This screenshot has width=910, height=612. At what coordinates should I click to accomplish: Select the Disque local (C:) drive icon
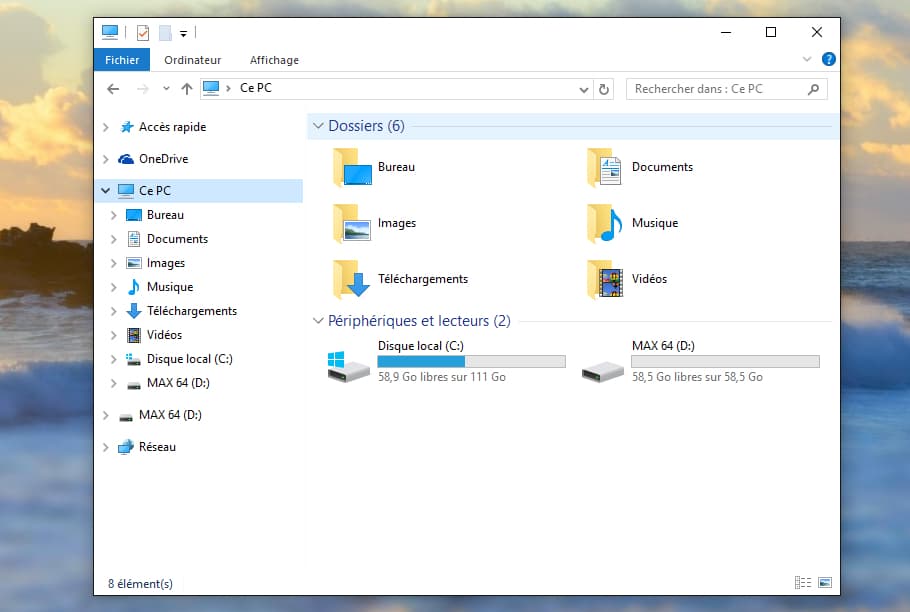click(349, 365)
